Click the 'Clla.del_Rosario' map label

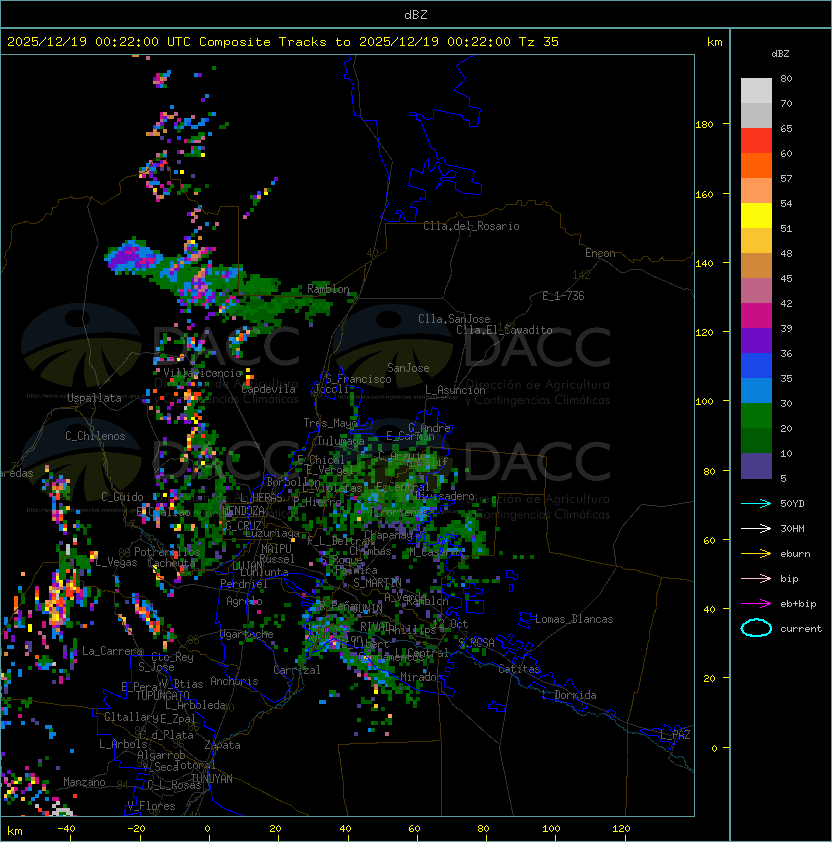(471, 226)
